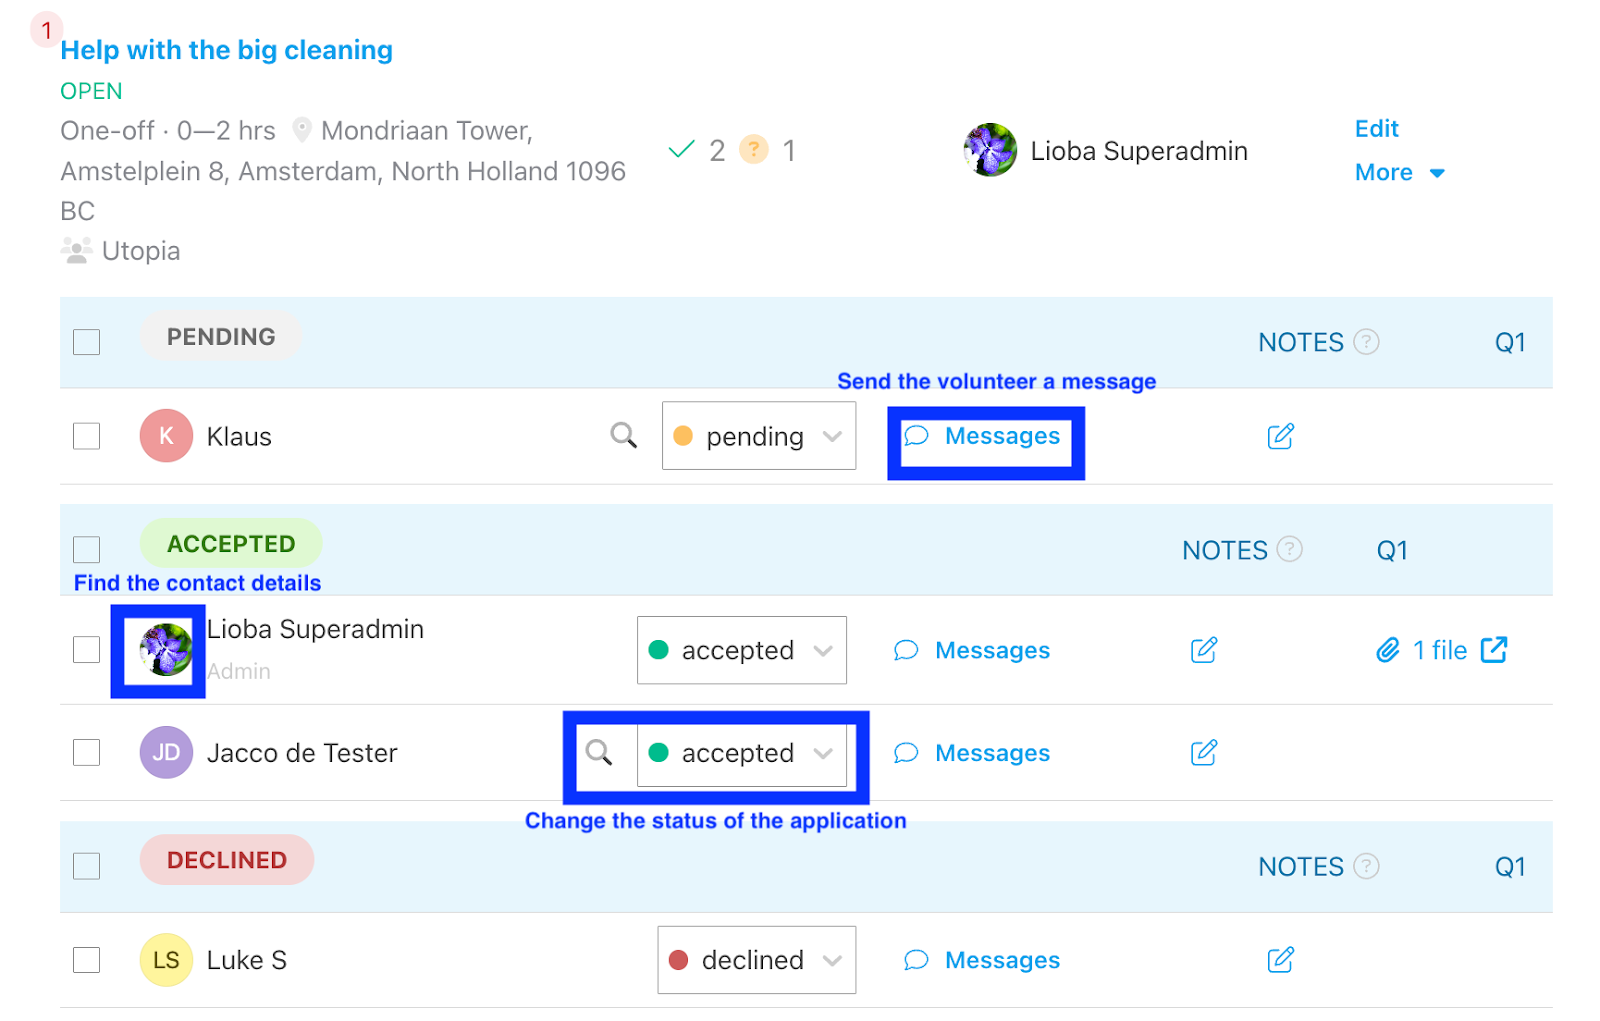The image size is (1600, 1021).
Task: Open the declined status dropdown for Luke S
Action: (x=756, y=960)
